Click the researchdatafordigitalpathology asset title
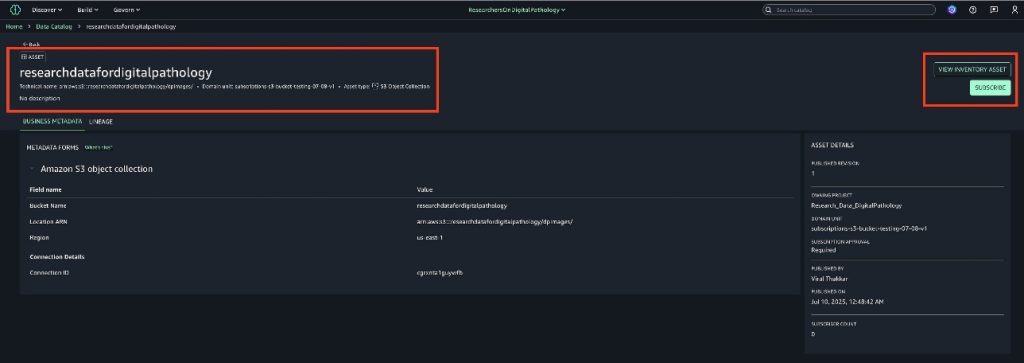The width and height of the screenshot is (1024, 363). point(116,72)
